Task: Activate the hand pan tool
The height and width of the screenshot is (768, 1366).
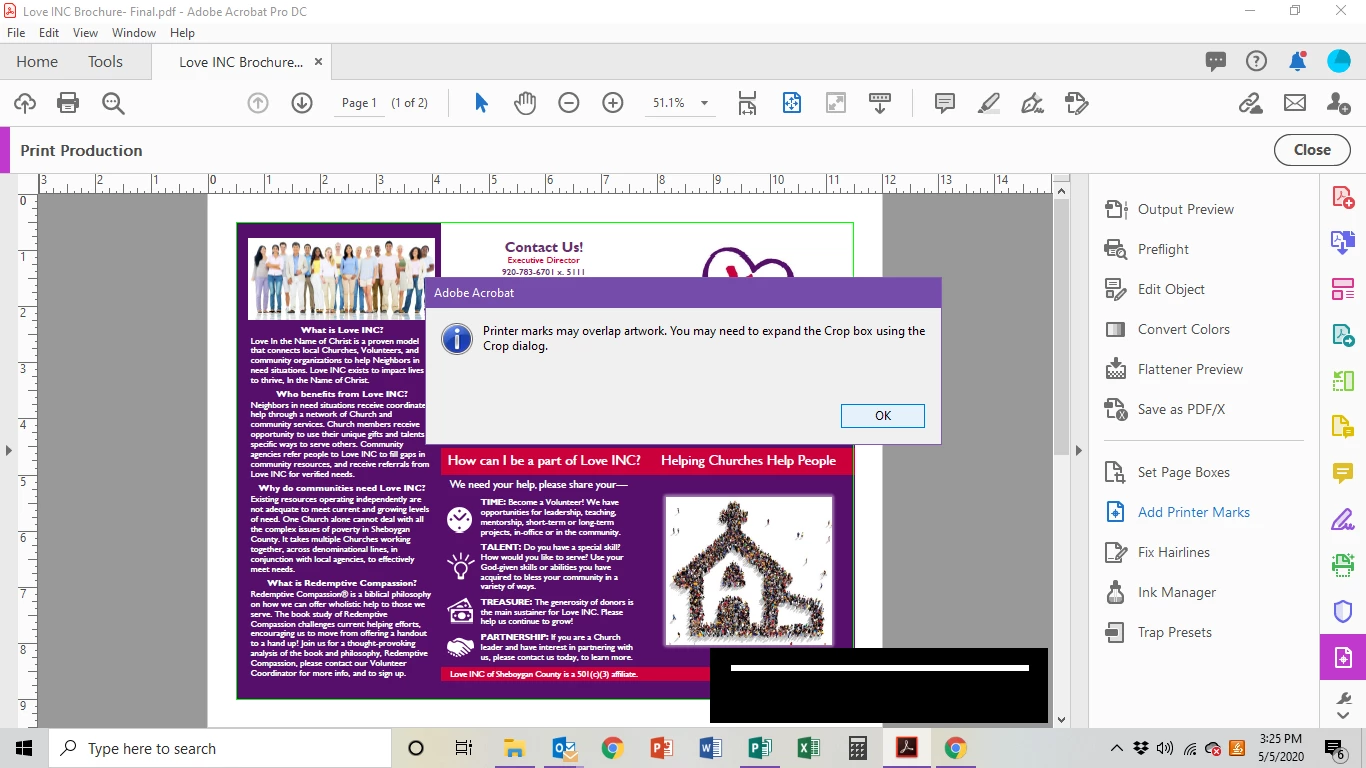Action: 525,103
